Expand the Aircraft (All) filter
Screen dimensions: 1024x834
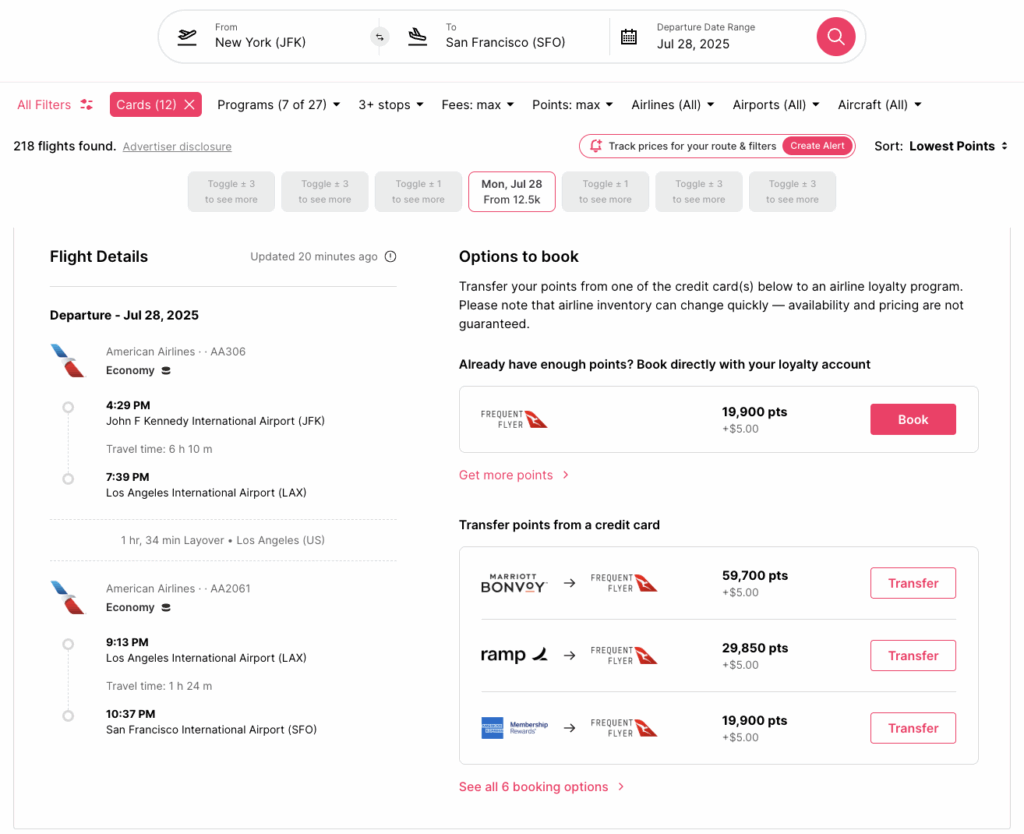tap(879, 105)
